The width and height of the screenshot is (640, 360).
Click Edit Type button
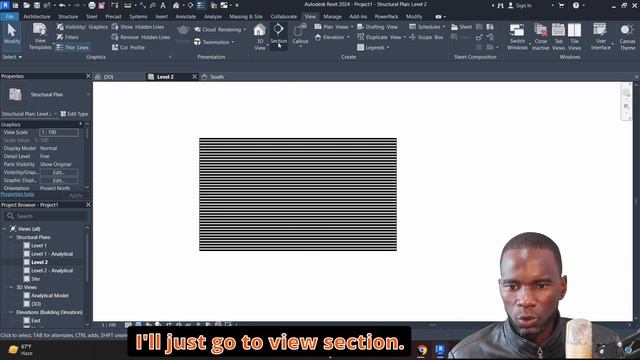[74, 114]
